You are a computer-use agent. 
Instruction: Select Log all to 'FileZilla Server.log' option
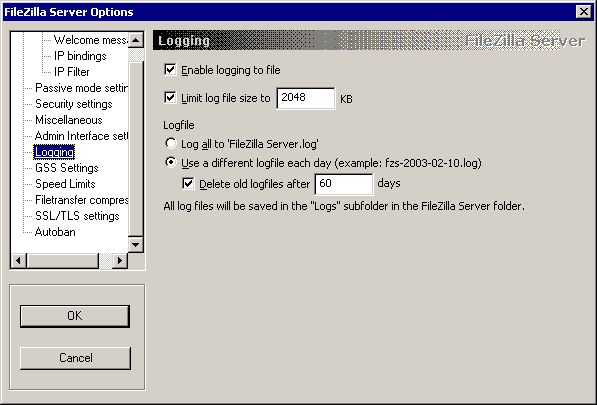tap(171, 144)
